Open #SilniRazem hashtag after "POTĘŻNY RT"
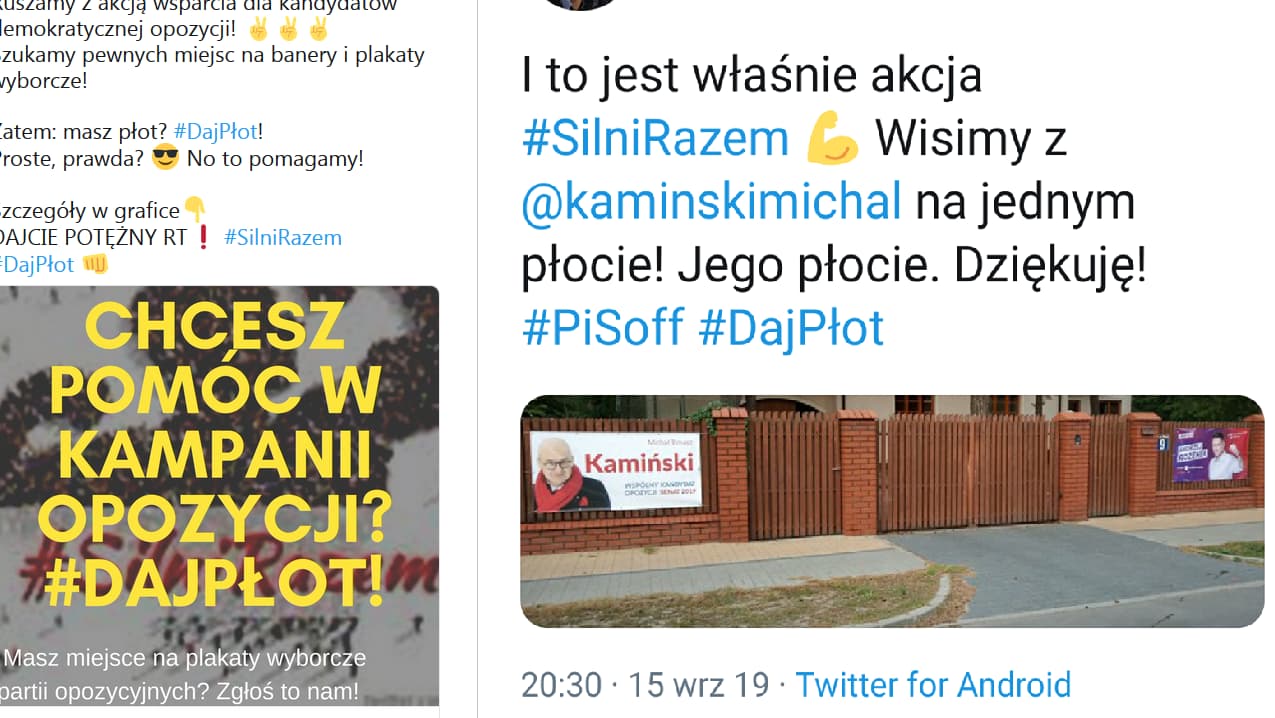 [283, 238]
